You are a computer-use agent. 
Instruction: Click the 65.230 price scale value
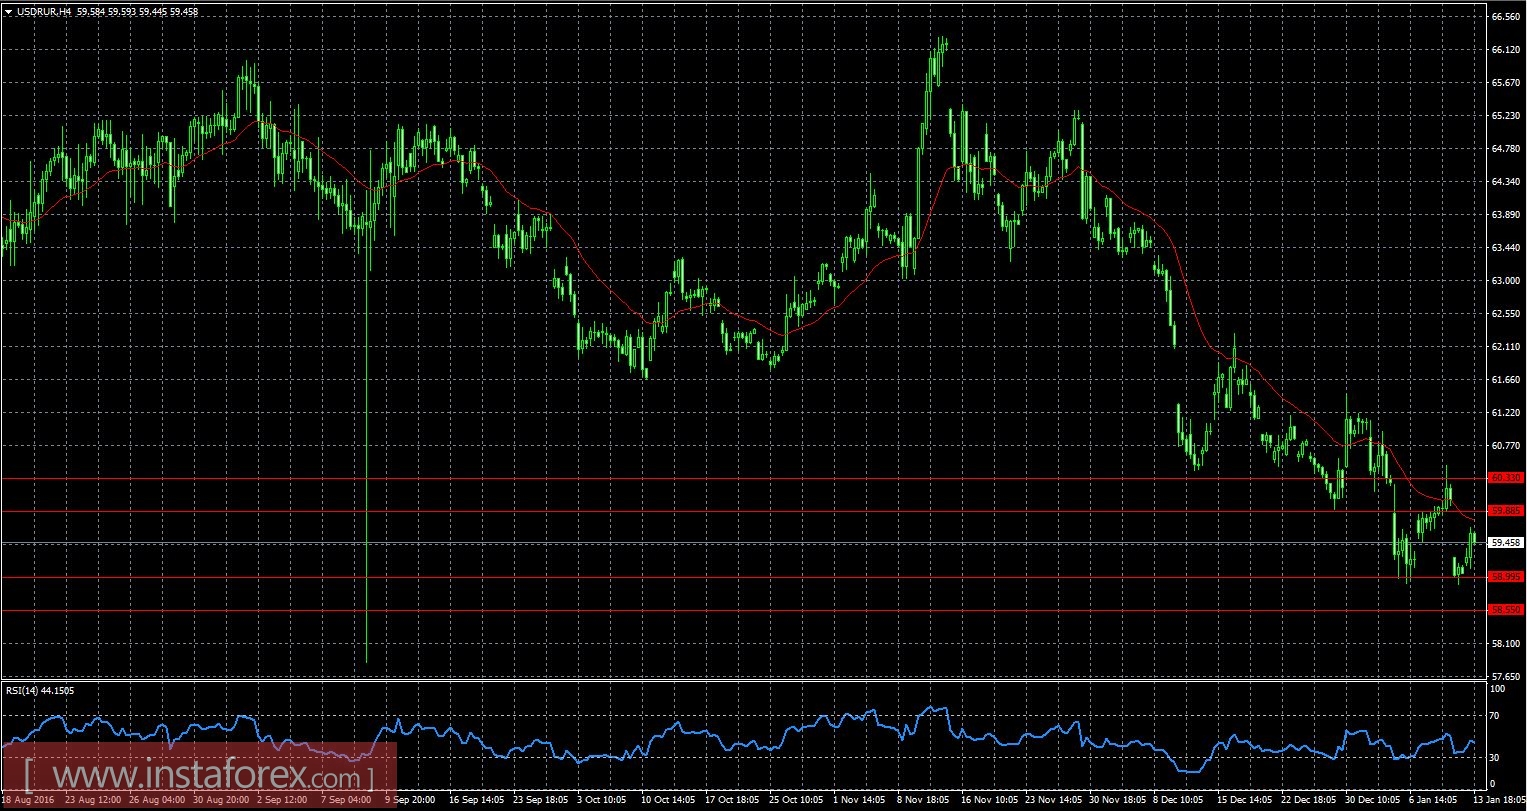[1505, 116]
